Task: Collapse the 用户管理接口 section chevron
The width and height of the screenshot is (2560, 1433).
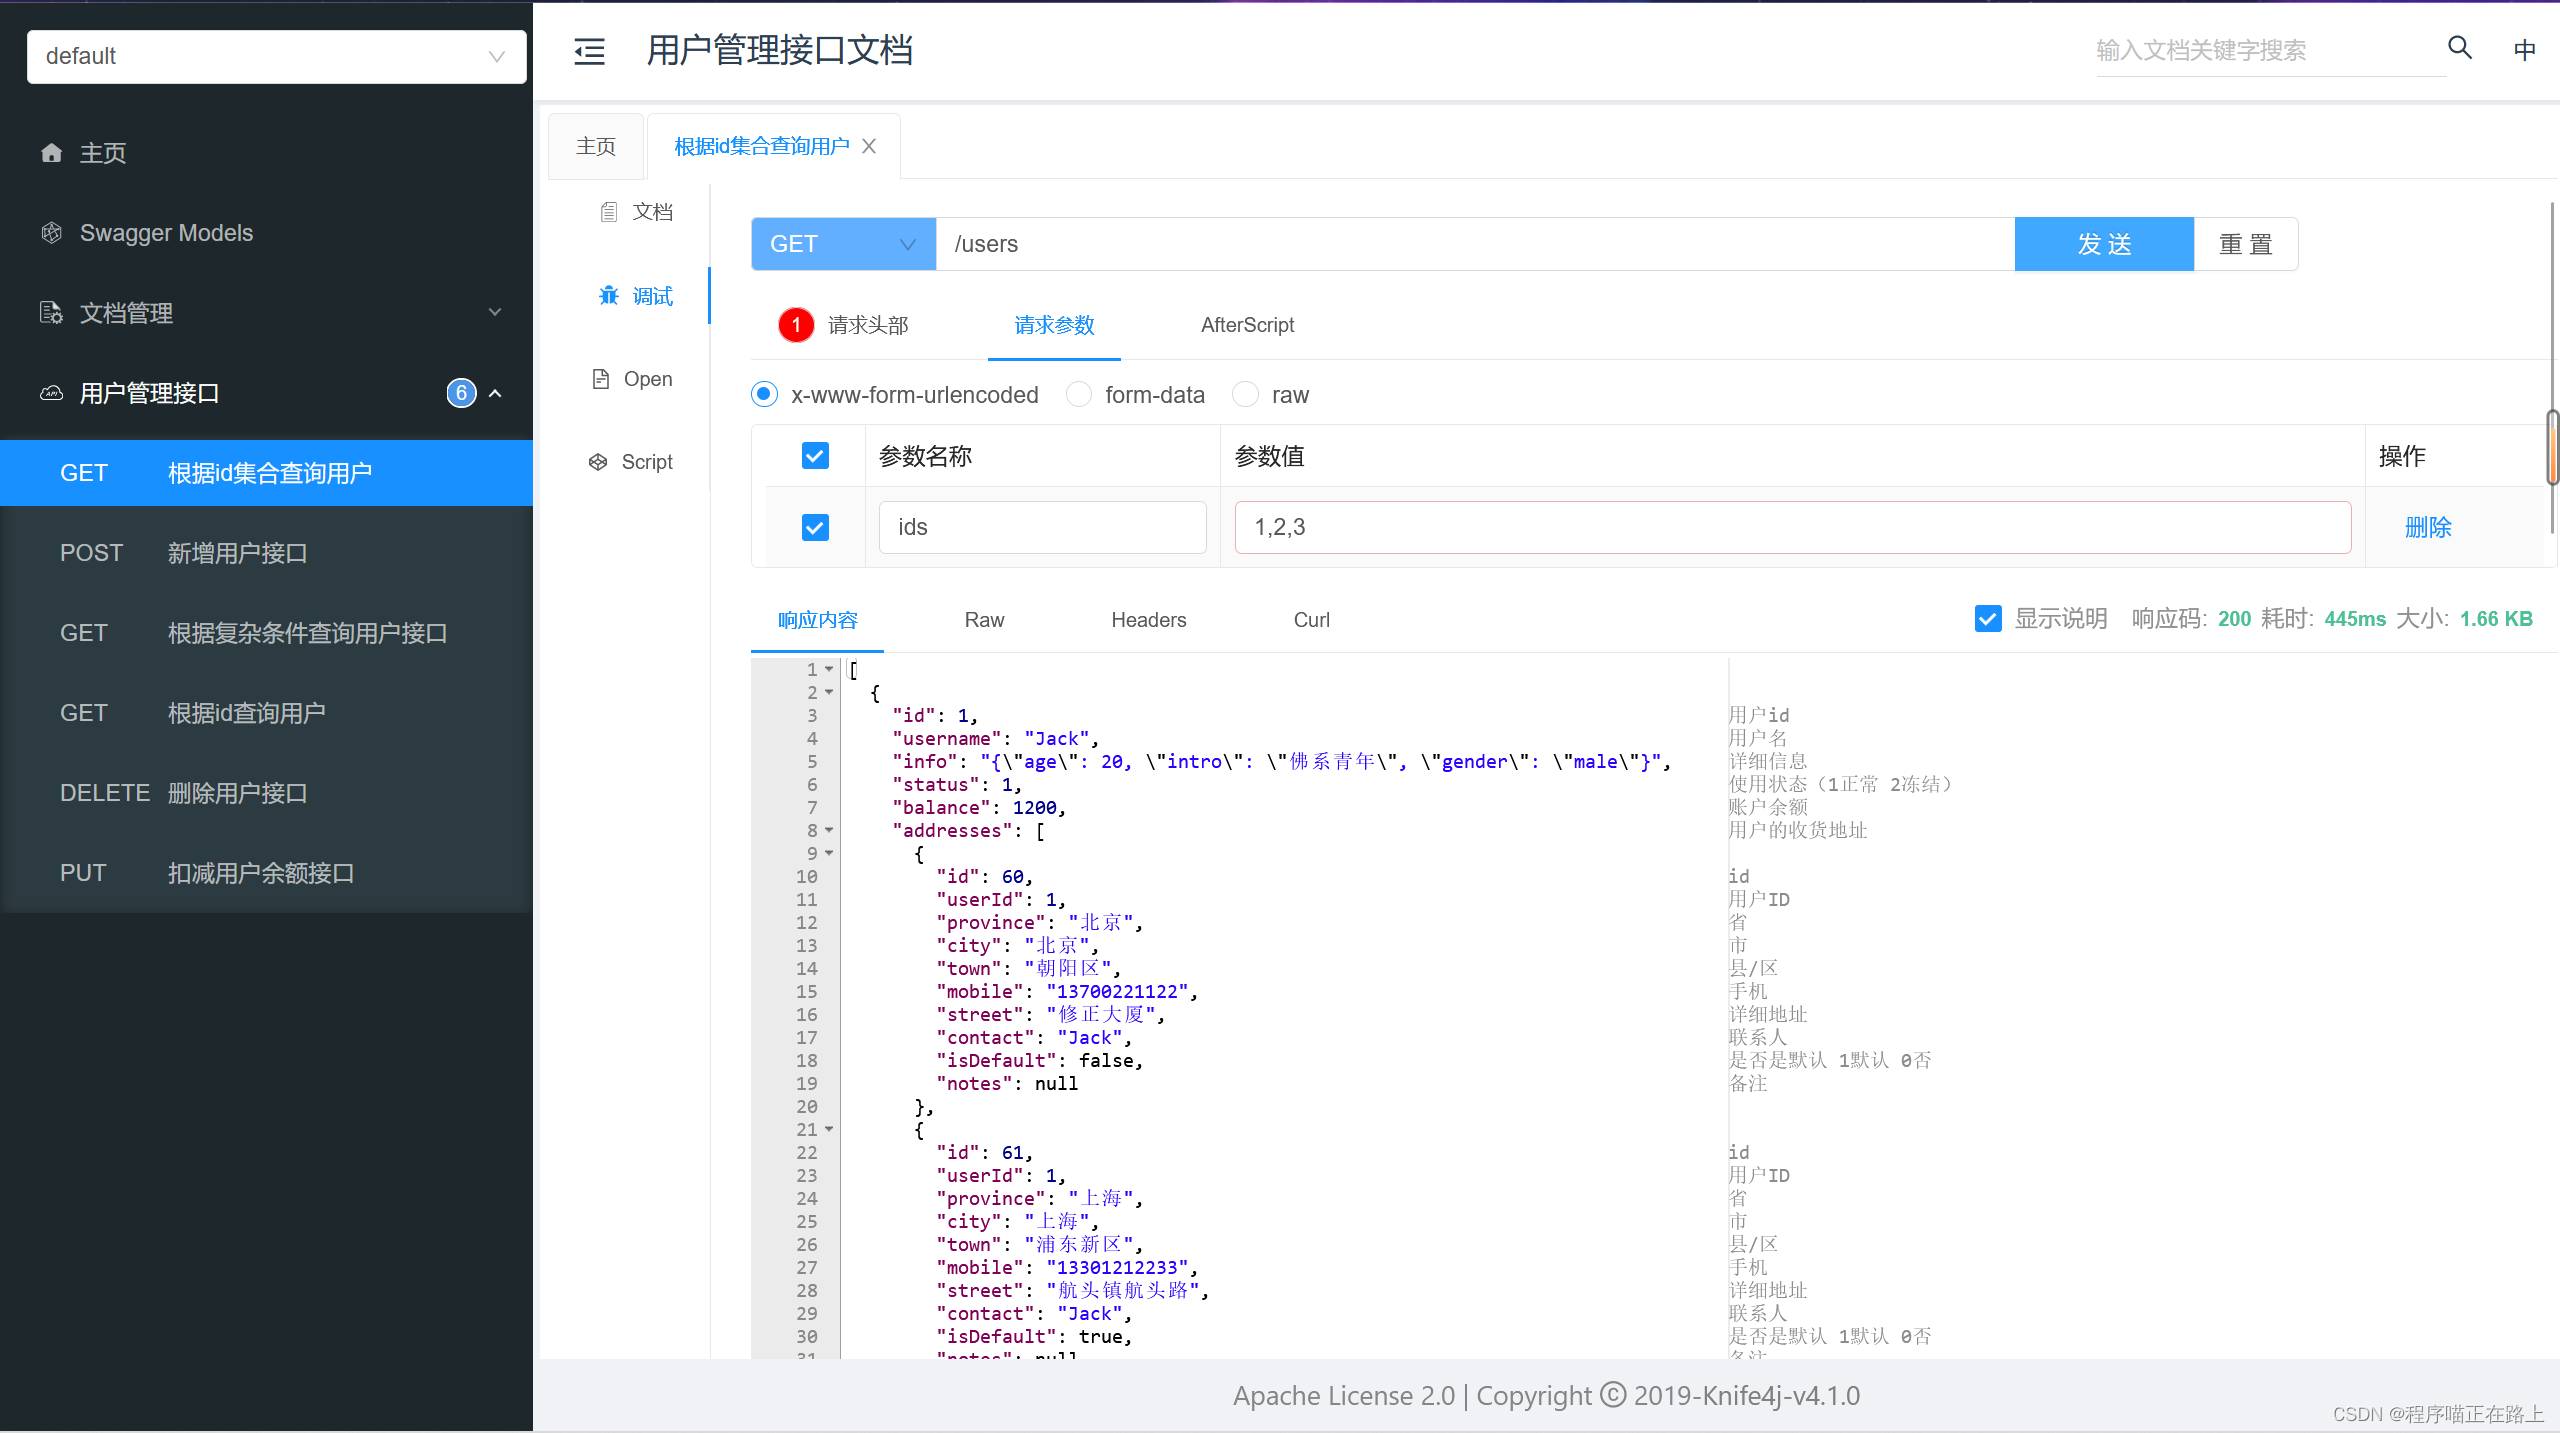Action: point(495,392)
